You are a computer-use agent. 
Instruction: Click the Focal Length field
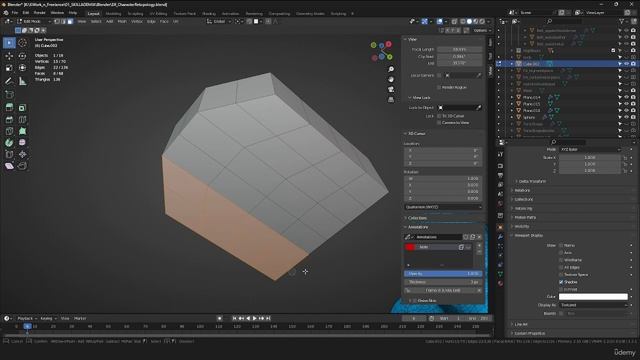click(459, 49)
